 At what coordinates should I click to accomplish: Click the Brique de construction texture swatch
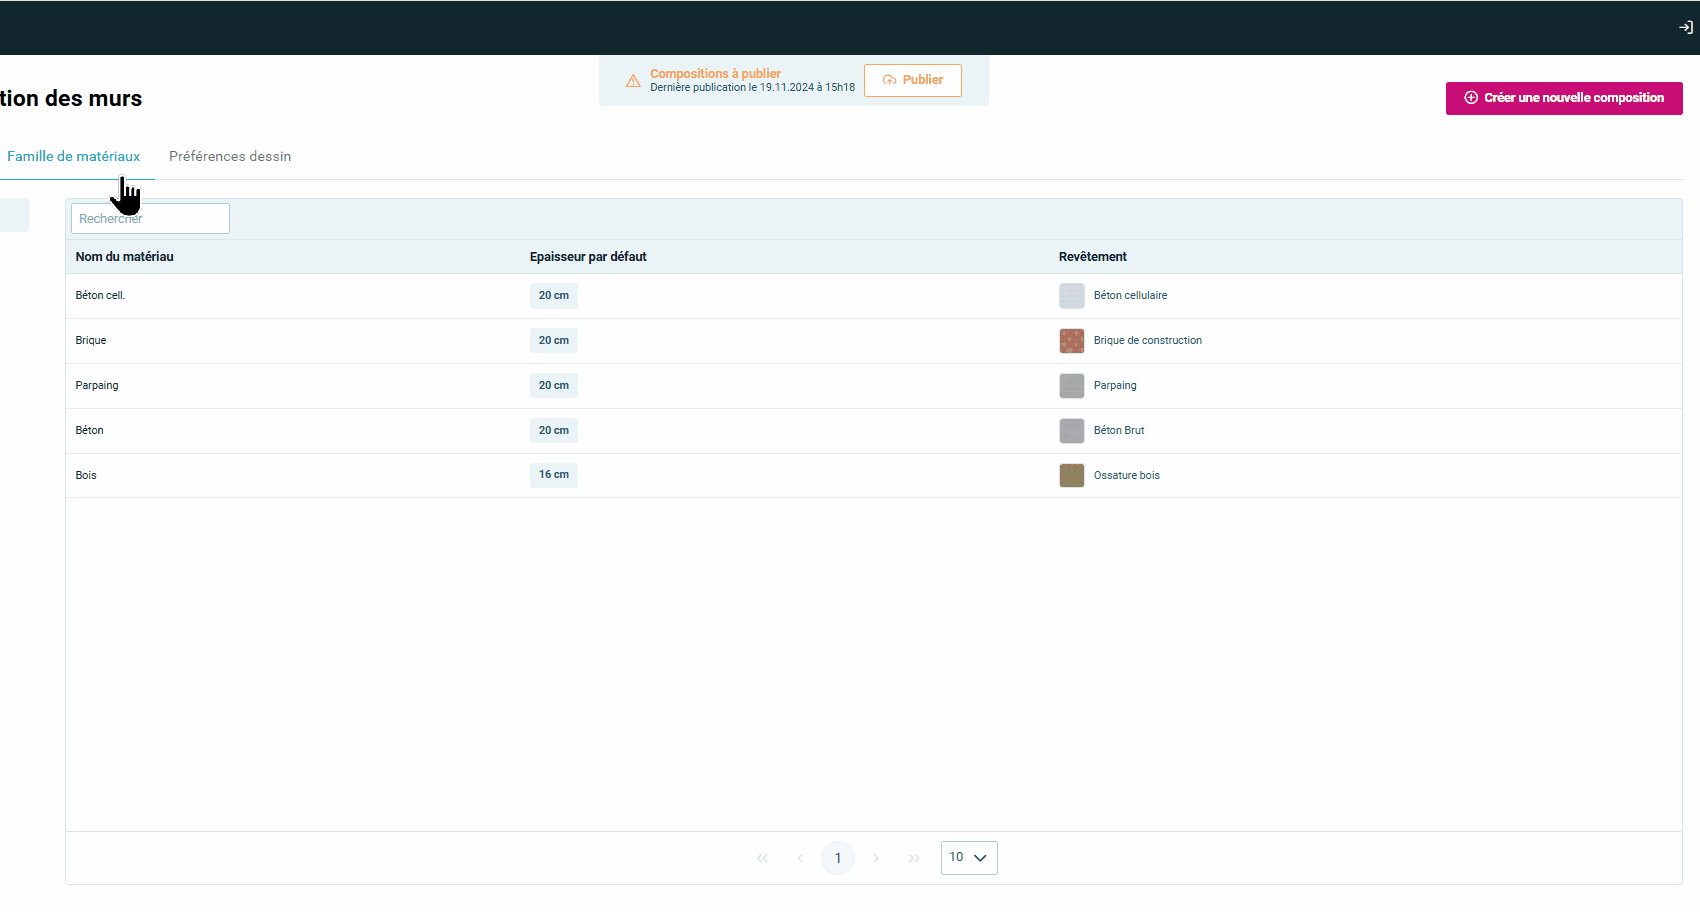pos(1071,341)
